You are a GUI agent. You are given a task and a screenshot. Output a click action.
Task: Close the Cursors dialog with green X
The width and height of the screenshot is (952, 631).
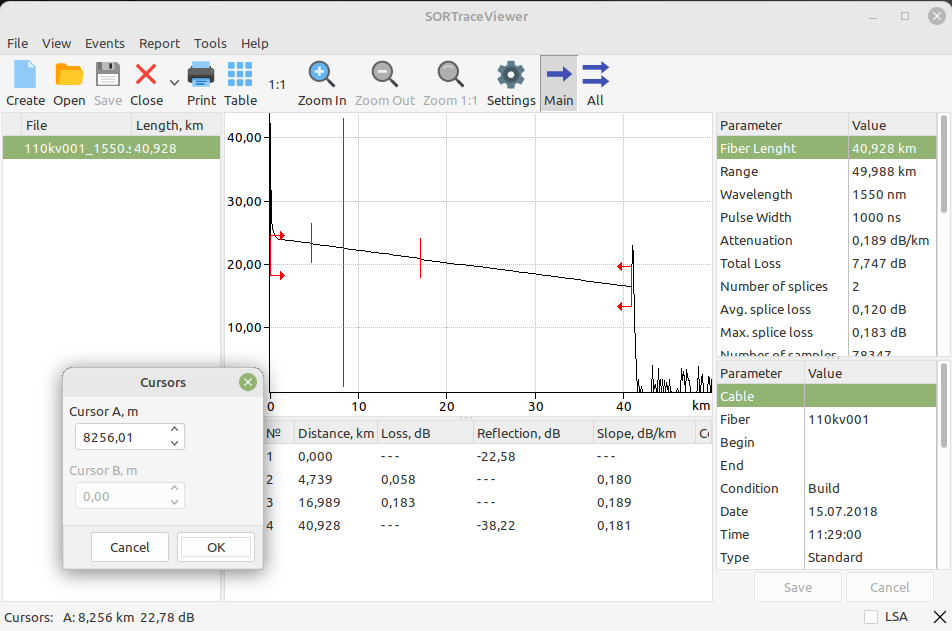pyautogui.click(x=248, y=382)
